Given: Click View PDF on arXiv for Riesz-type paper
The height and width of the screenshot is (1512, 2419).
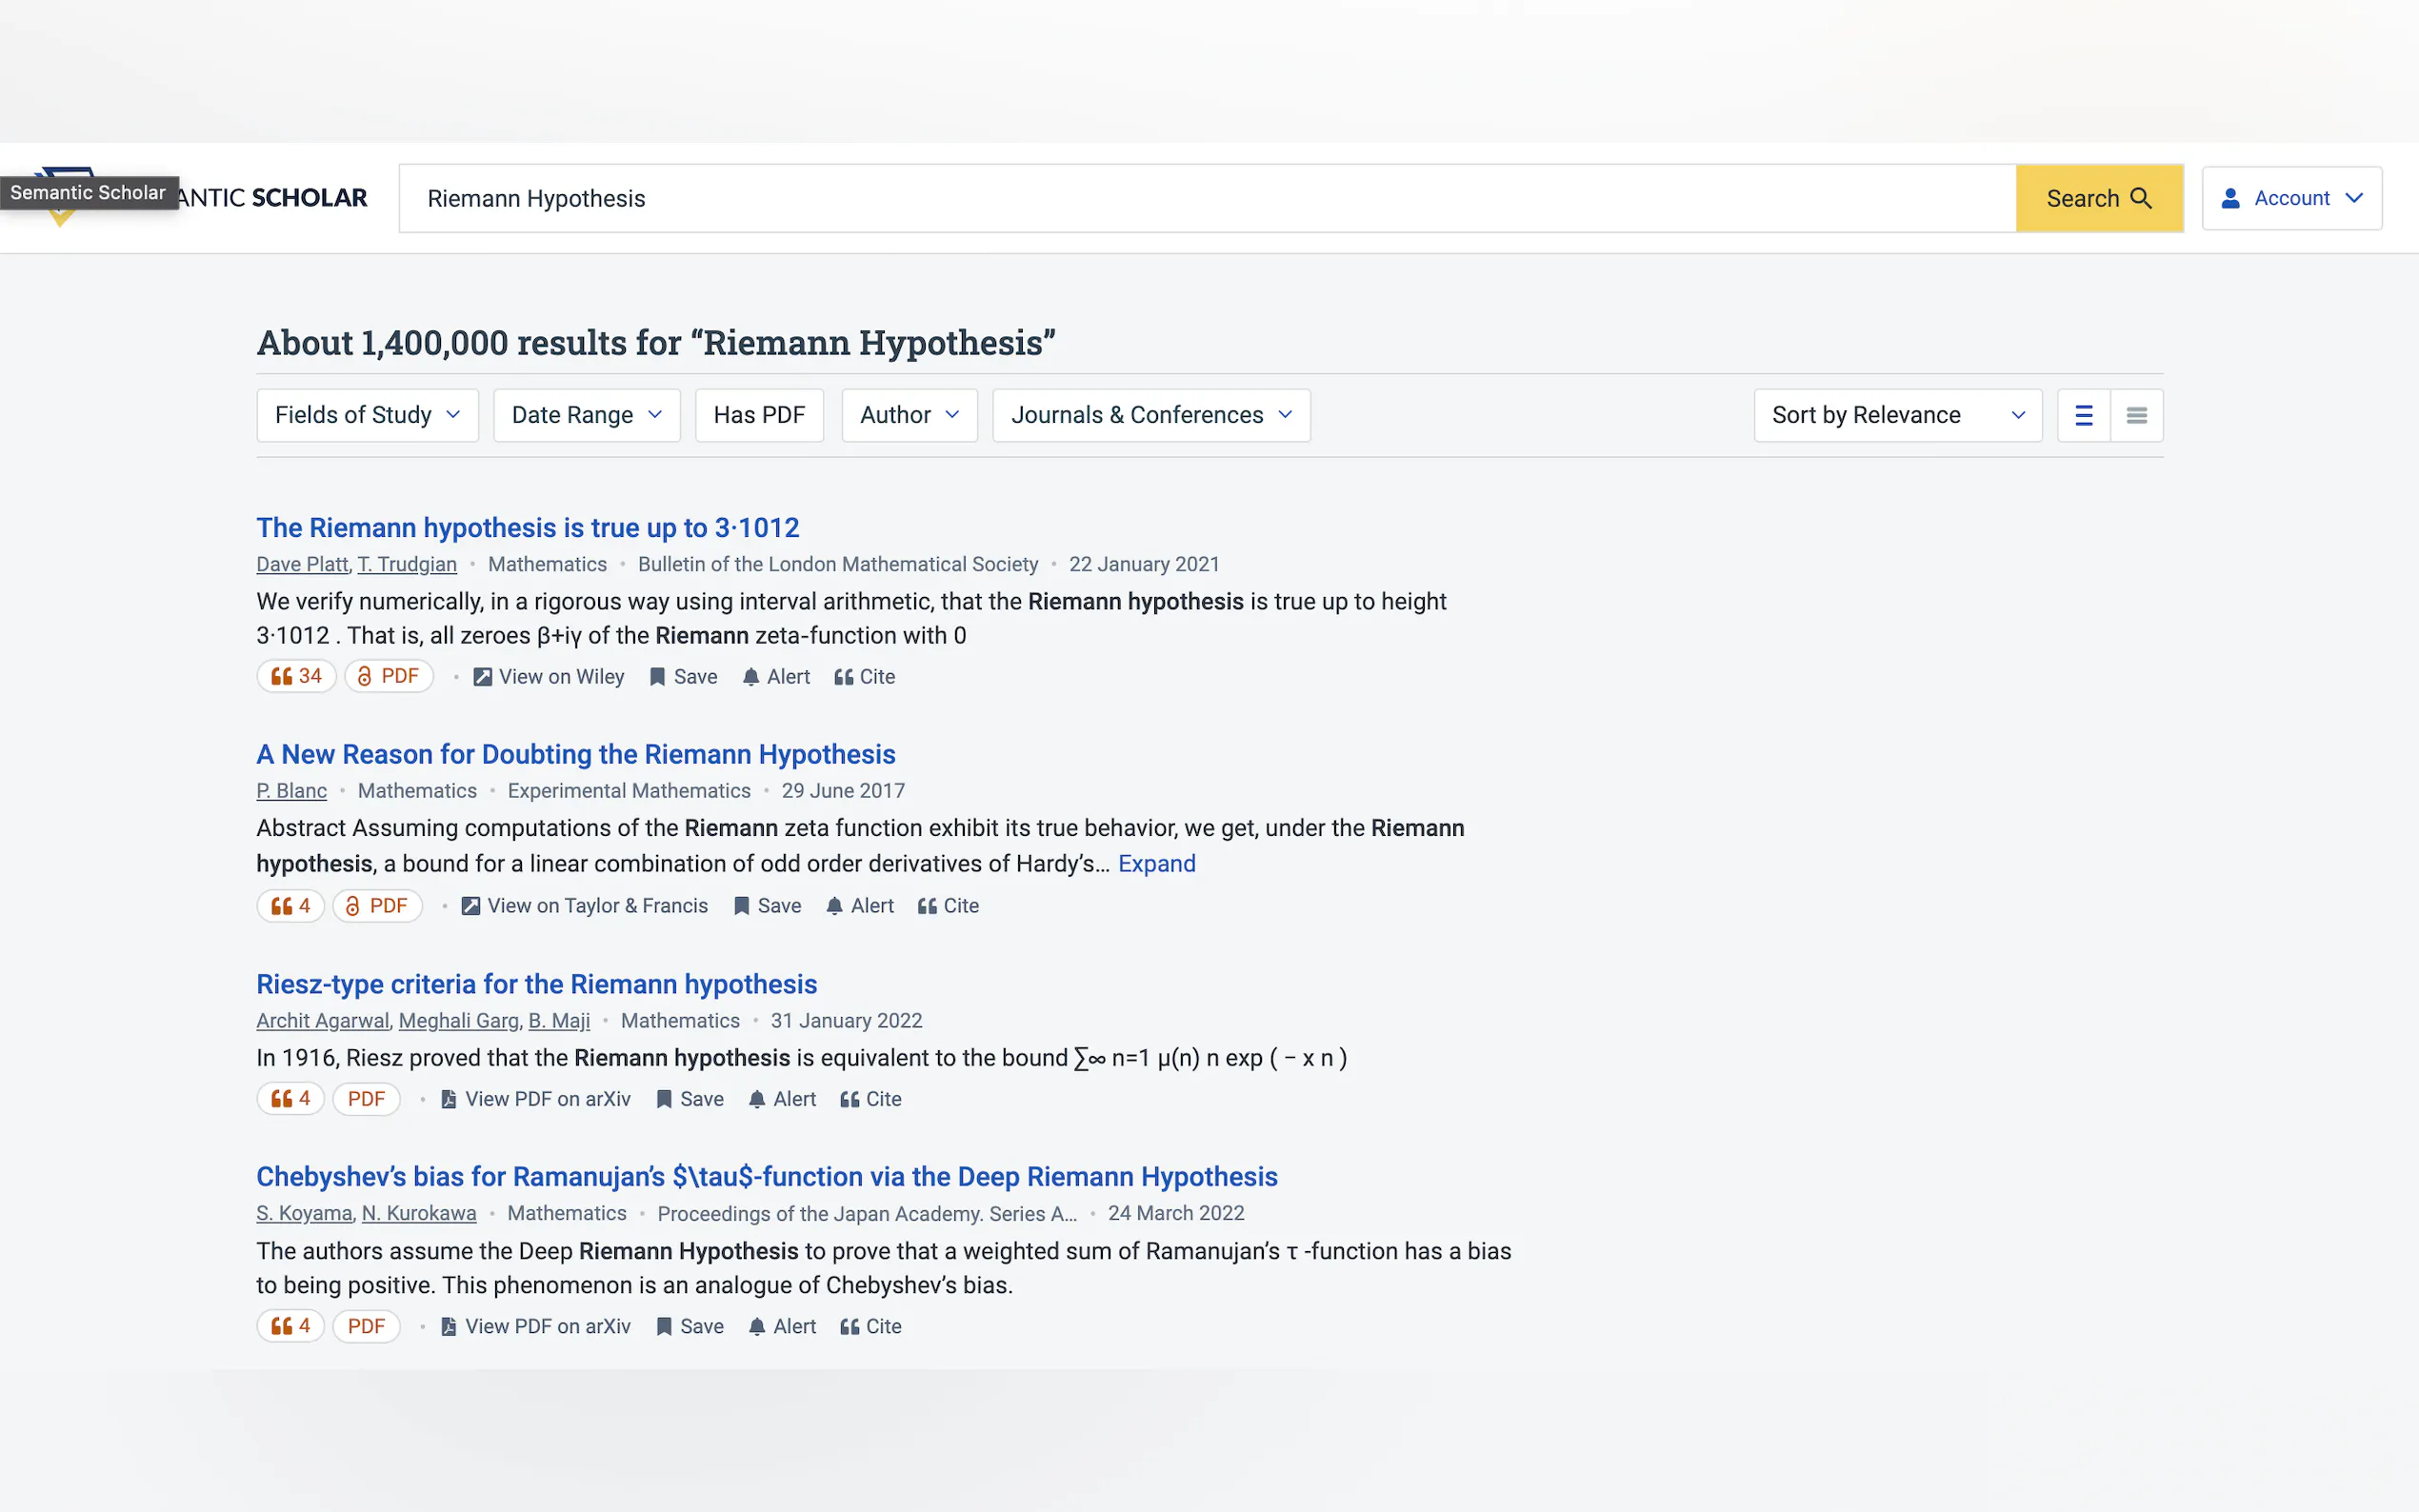Looking at the screenshot, I should (x=536, y=1098).
